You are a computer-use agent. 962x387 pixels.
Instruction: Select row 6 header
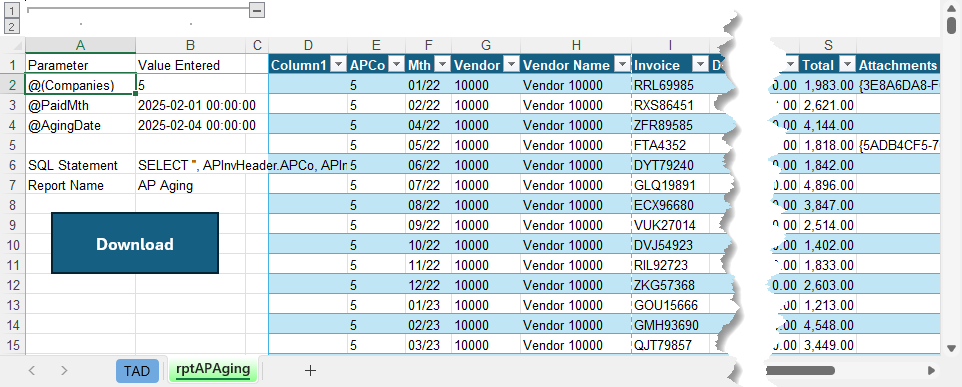[13, 165]
